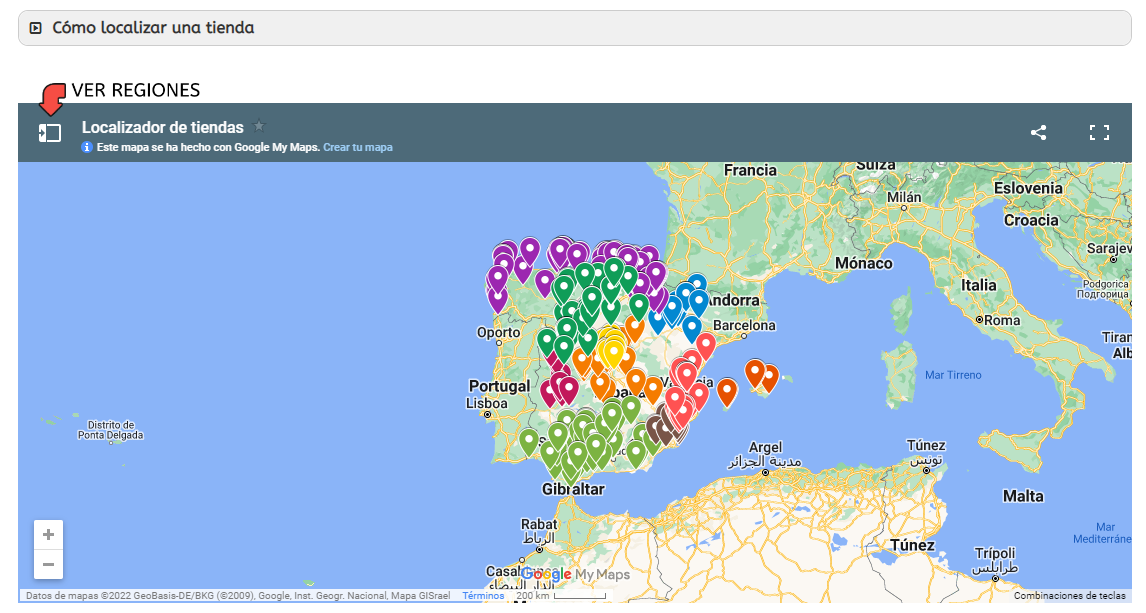Click a yellow pin near Madrid
Image resolution: width=1146 pixels, height=613 pixels.
tap(615, 353)
